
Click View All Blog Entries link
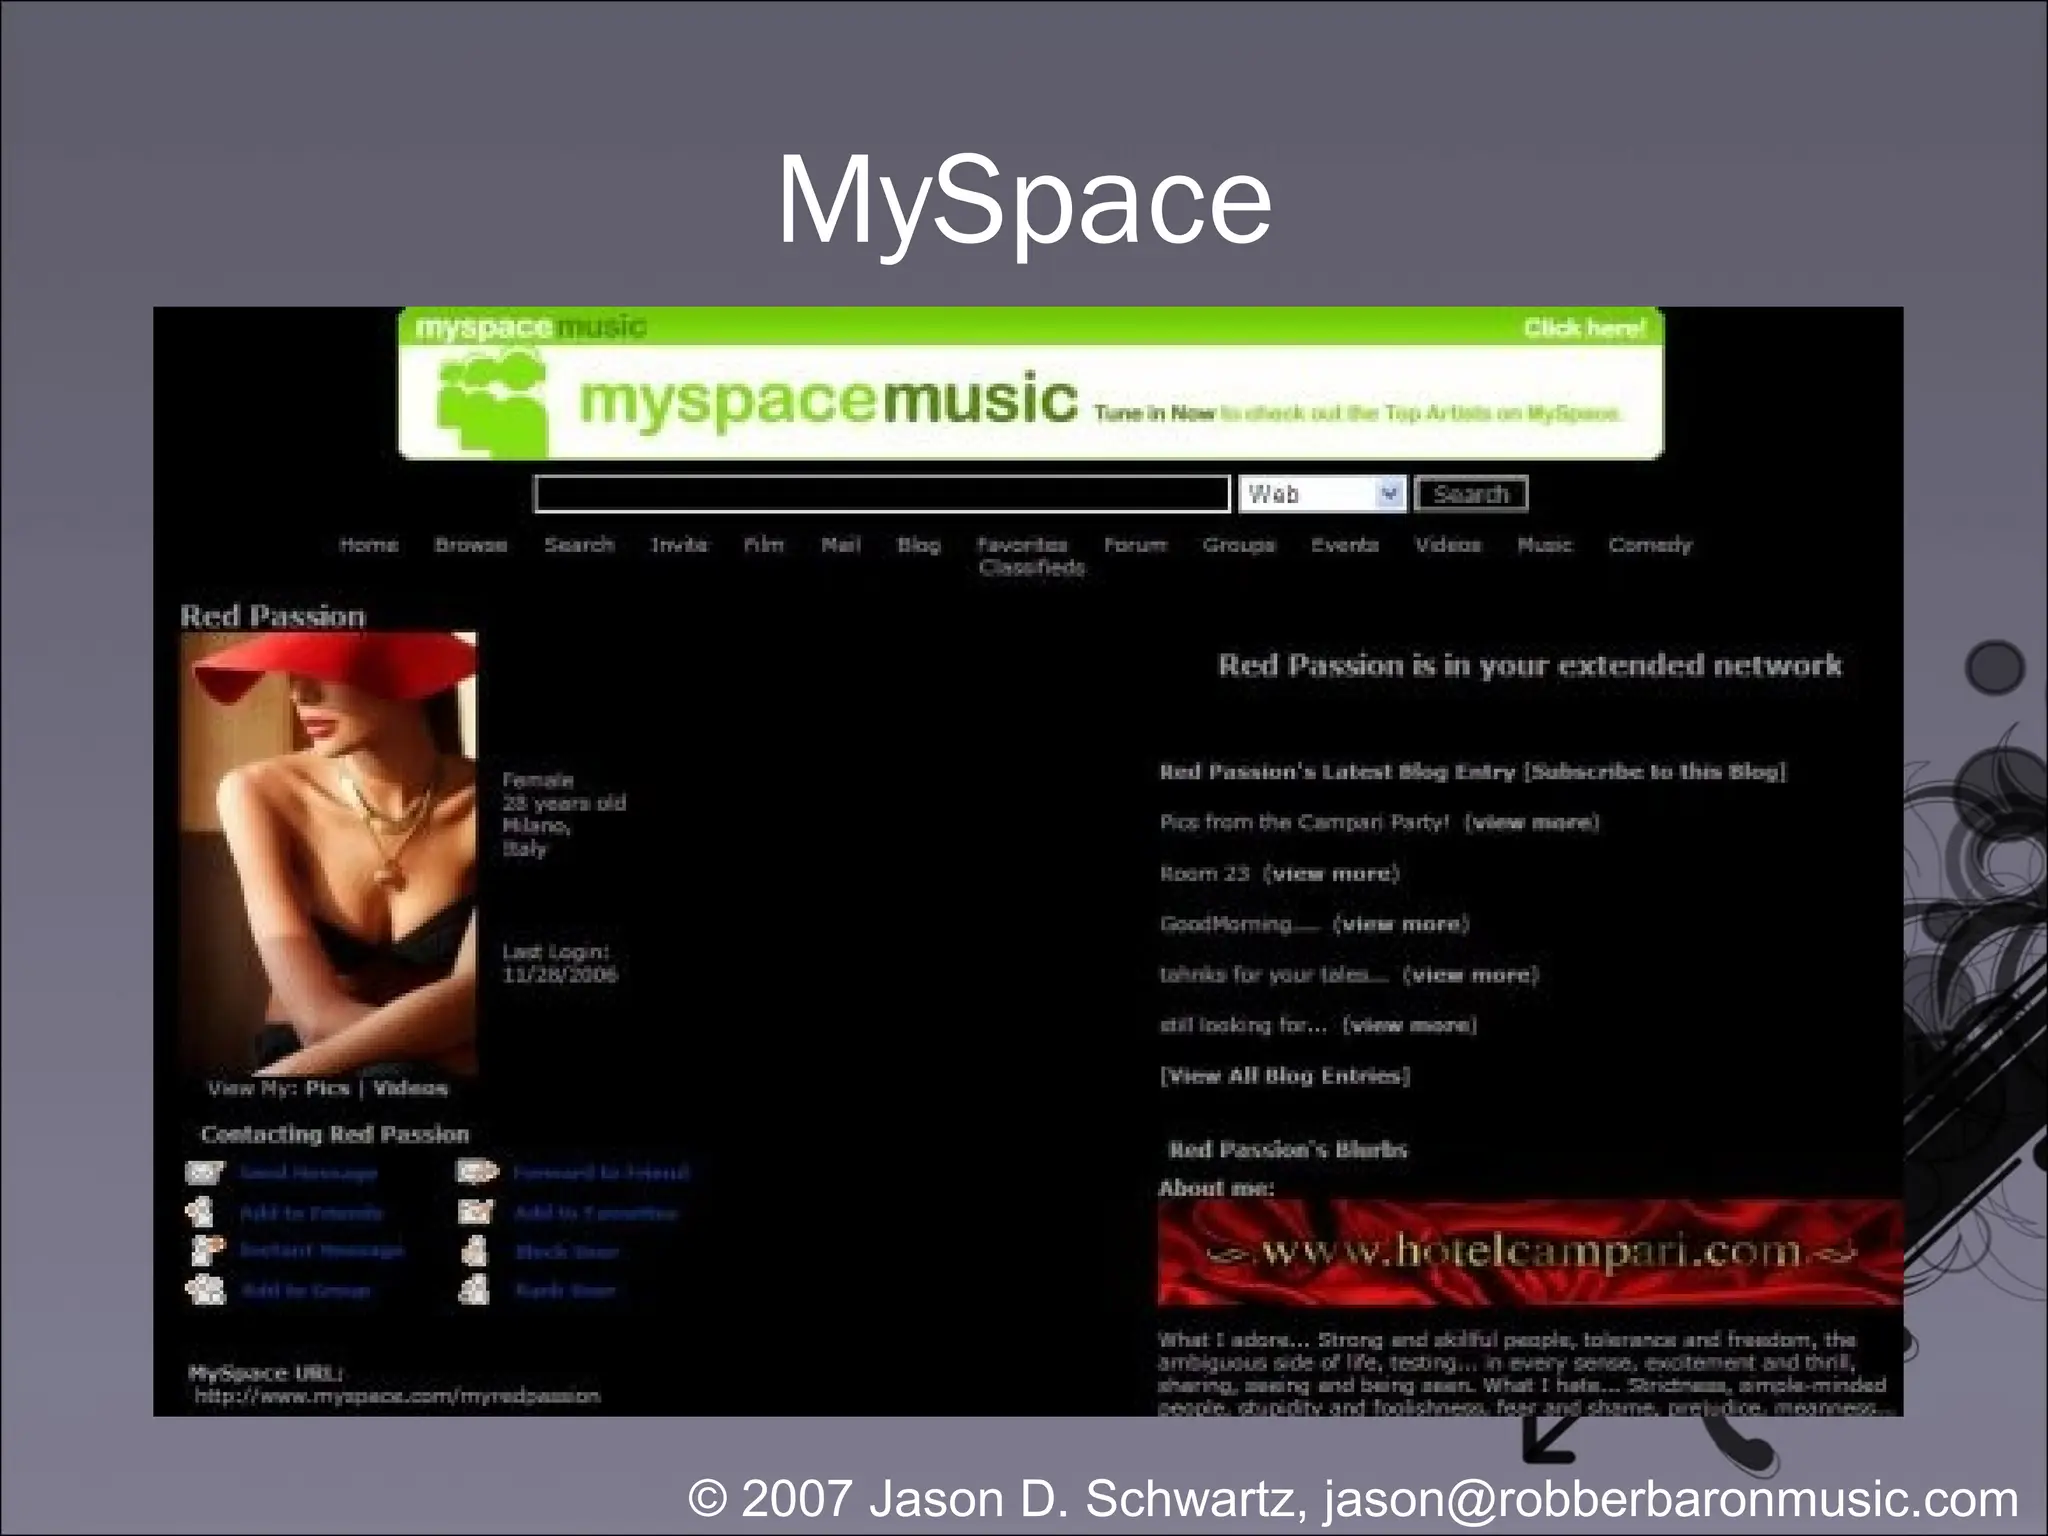(x=1285, y=1076)
